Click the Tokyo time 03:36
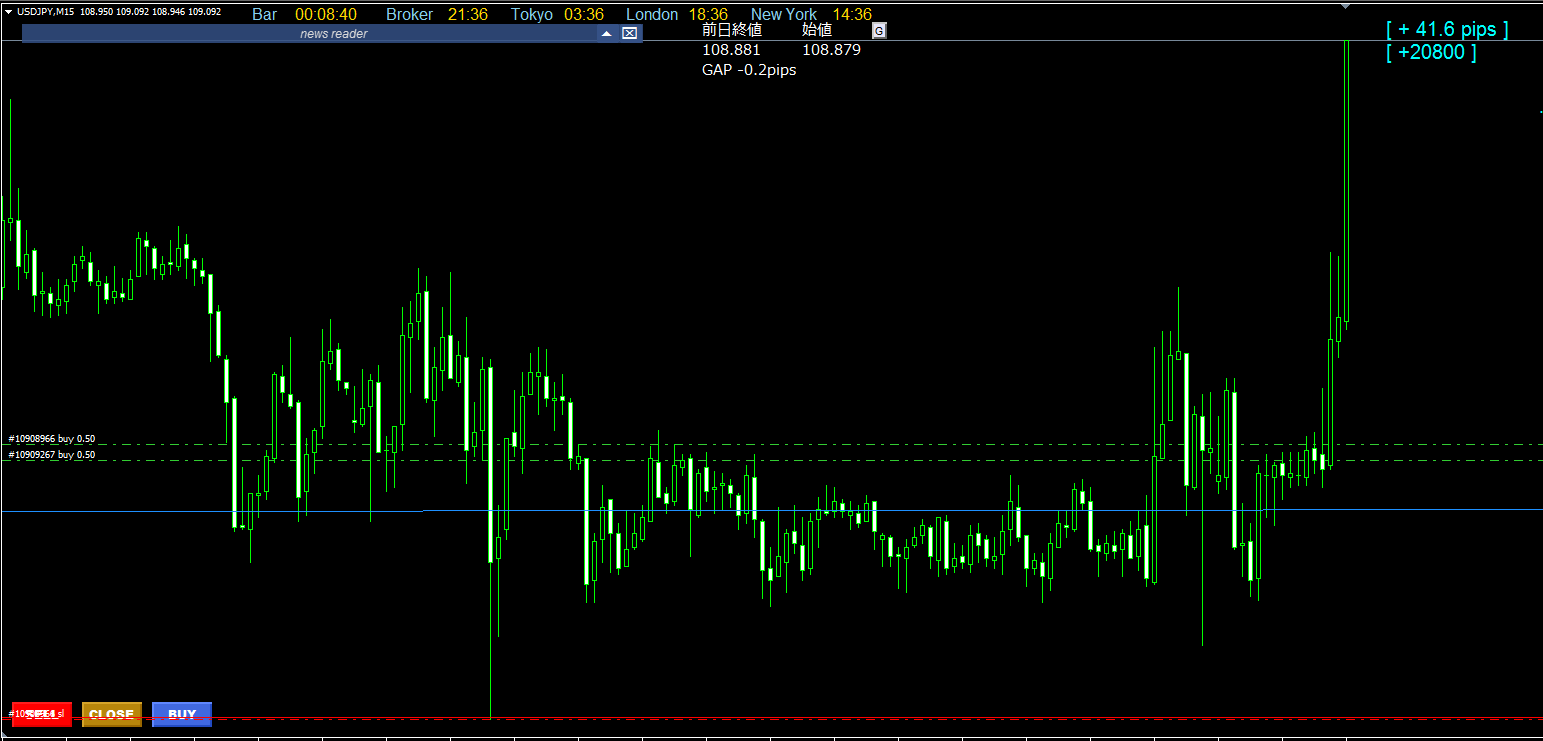 [584, 14]
